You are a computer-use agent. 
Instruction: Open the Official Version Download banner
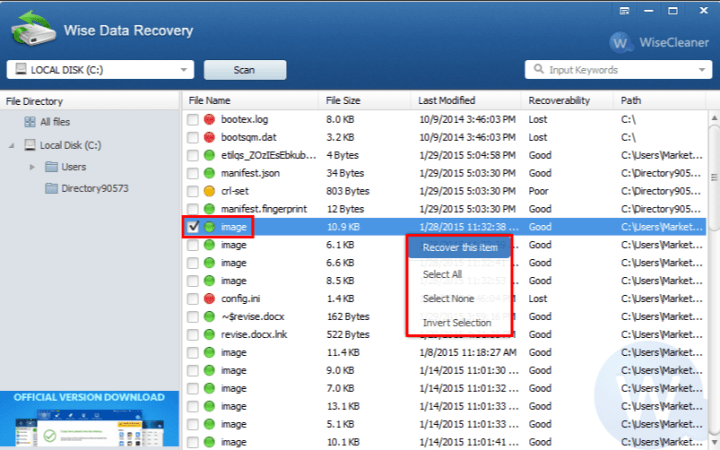tap(90, 420)
